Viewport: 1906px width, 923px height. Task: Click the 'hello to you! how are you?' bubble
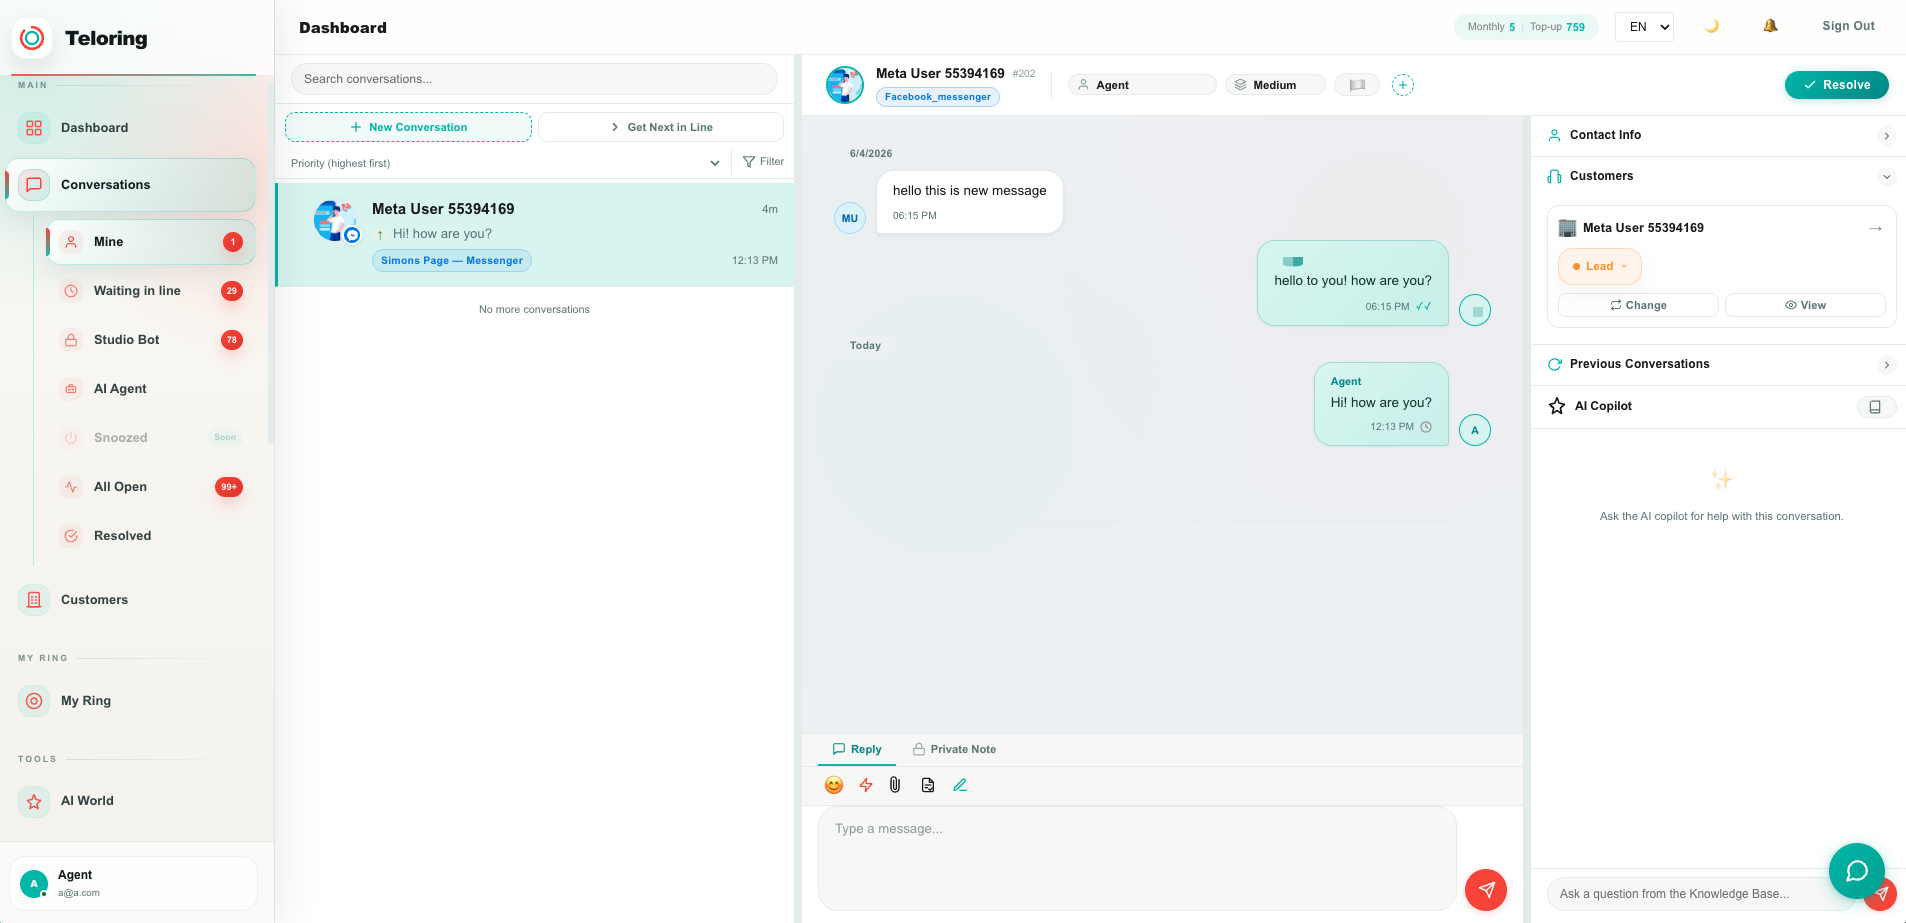(x=1353, y=283)
